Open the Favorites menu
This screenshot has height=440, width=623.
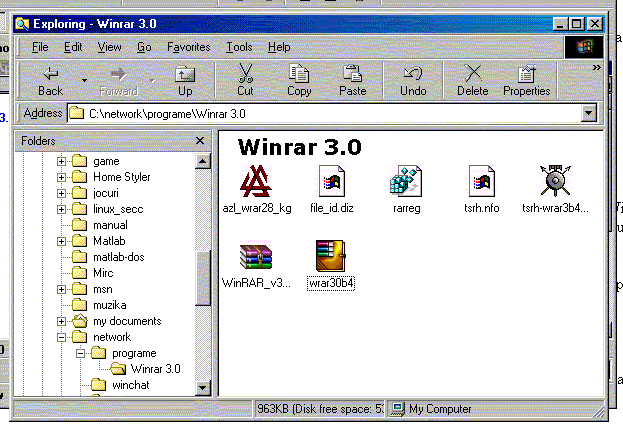click(188, 47)
